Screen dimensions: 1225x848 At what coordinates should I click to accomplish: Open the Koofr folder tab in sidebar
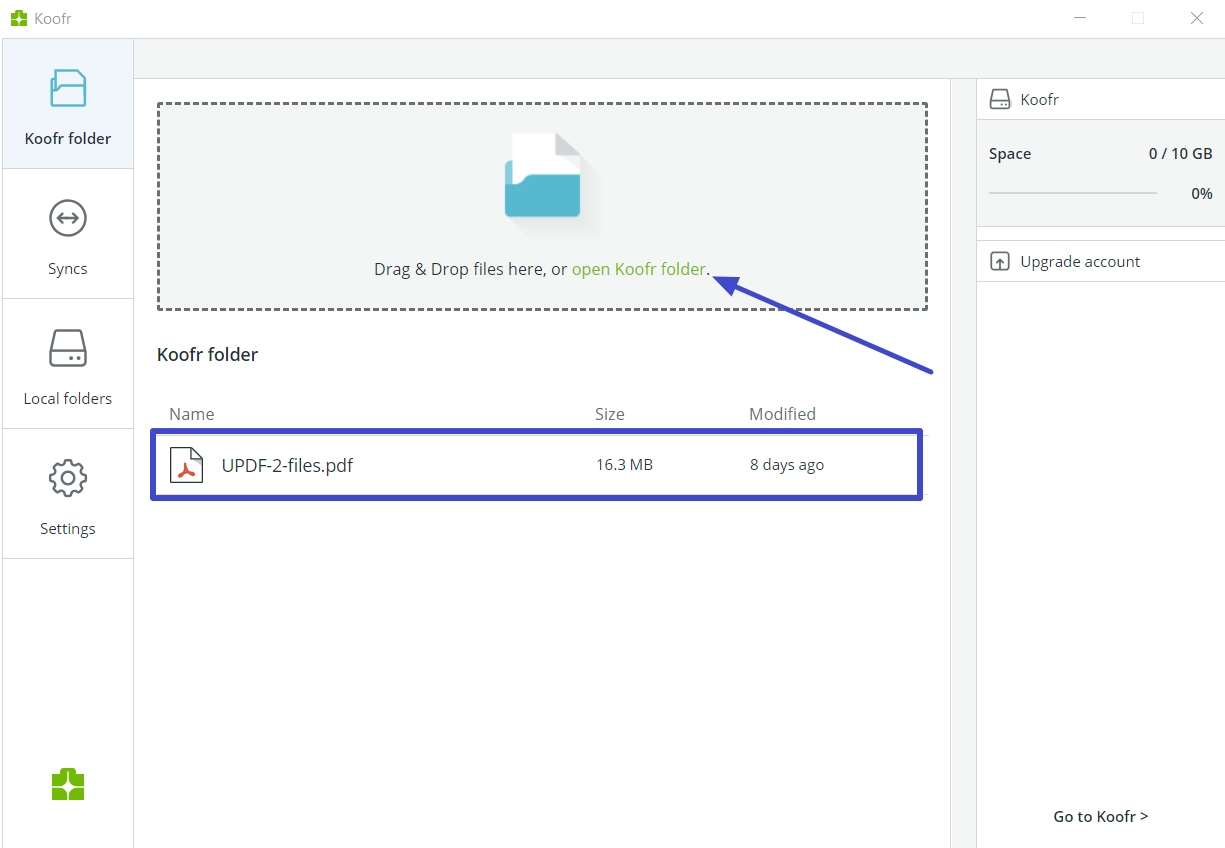point(67,104)
